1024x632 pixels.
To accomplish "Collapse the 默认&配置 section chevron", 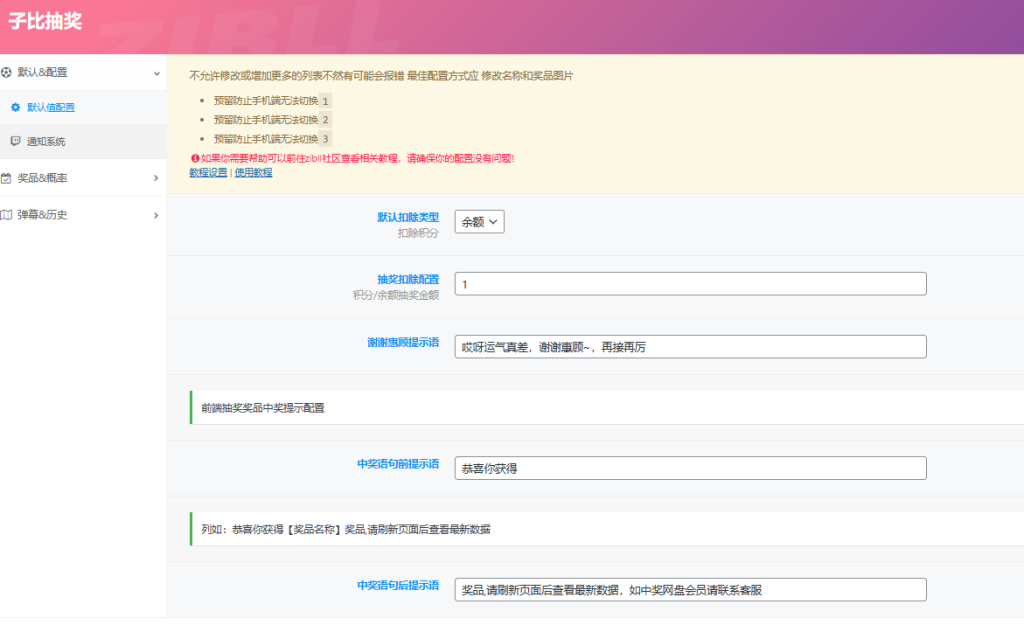I will click(x=156, y=73).
